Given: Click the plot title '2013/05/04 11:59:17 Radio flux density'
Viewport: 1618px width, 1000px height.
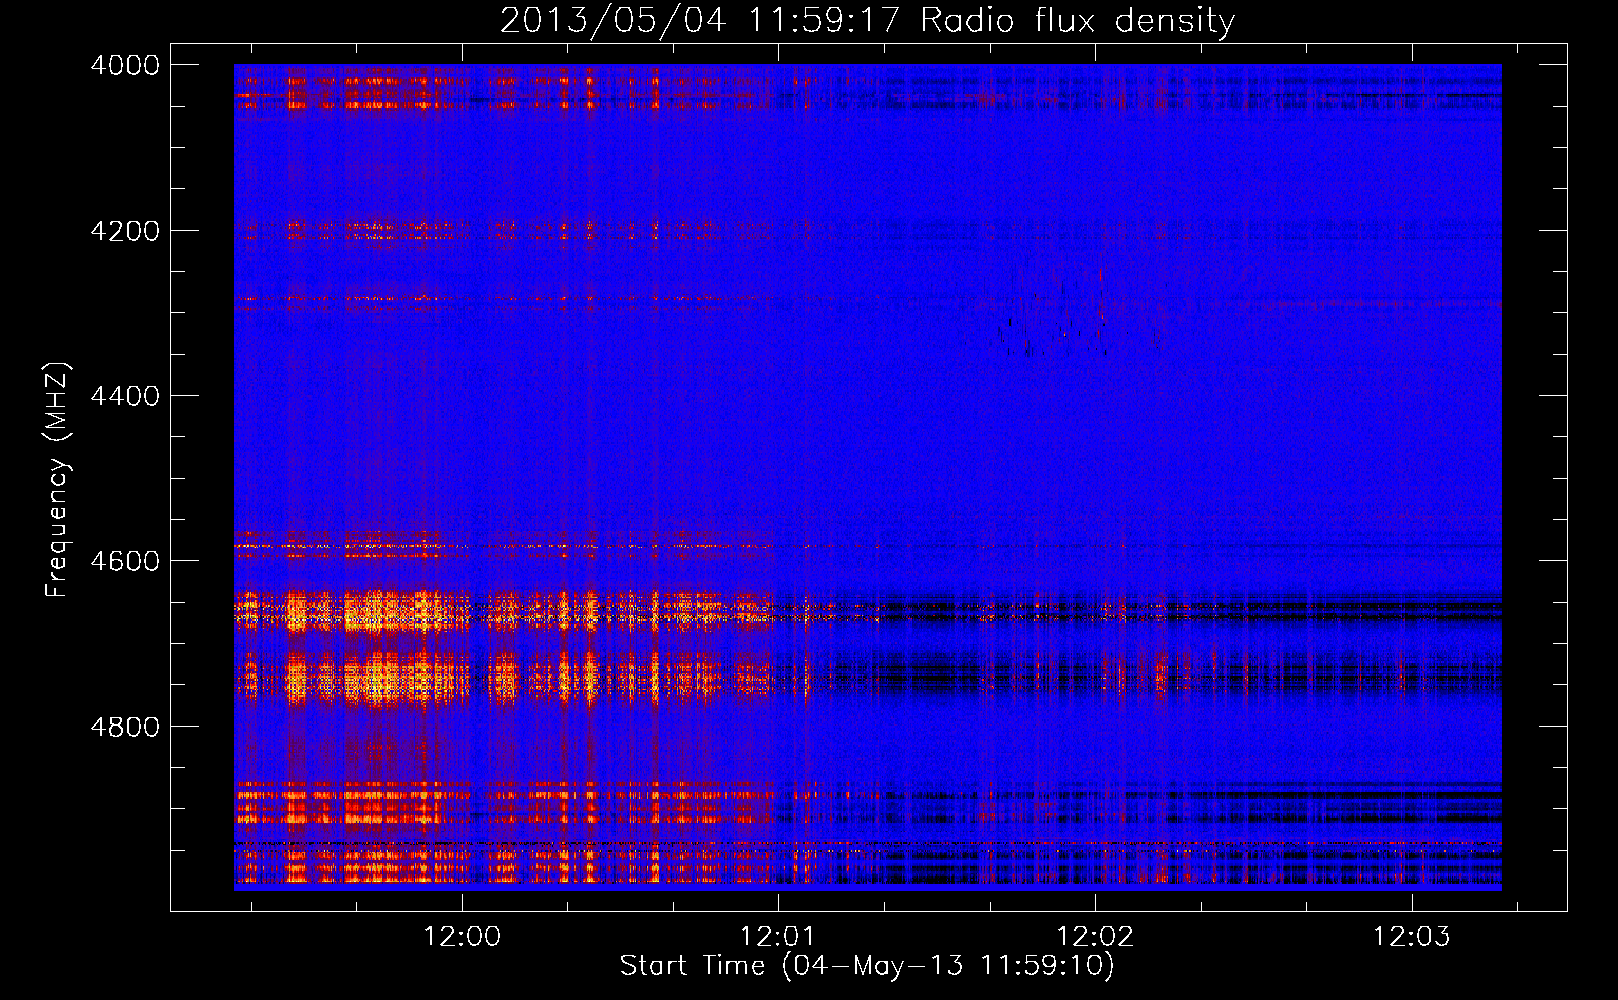Looking at the screenshot, I should click(x=867, y=20).
